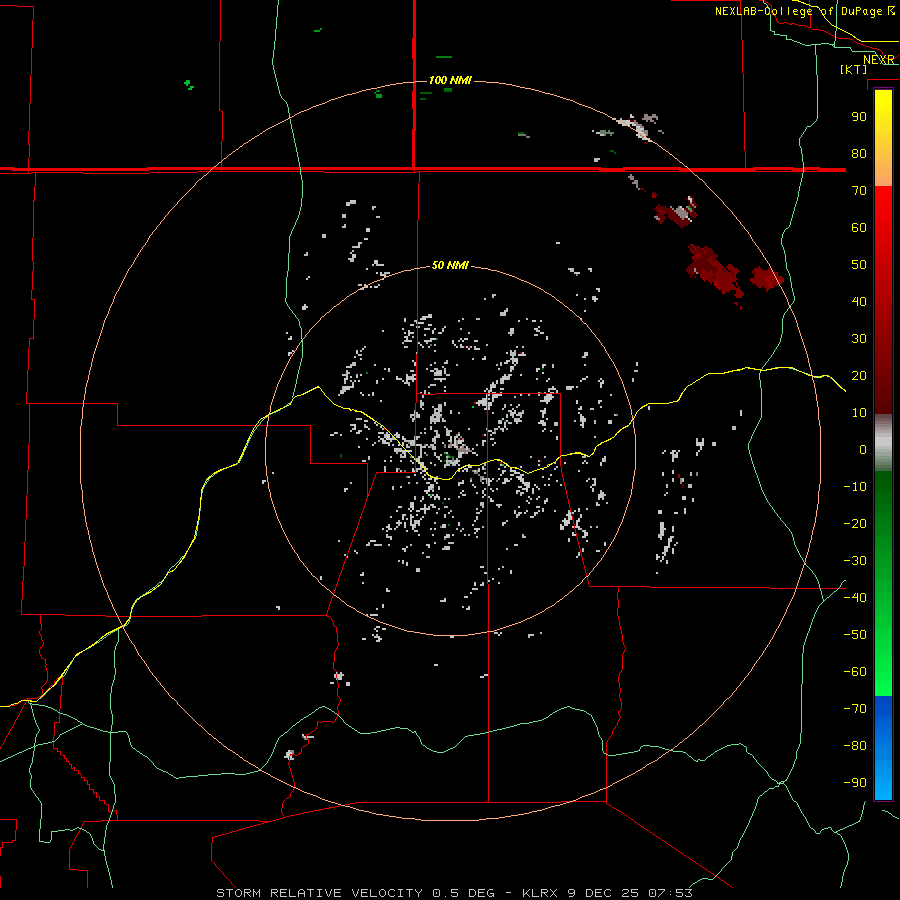
Task: Click the positive 60 scale label
Action: point(859,228)
